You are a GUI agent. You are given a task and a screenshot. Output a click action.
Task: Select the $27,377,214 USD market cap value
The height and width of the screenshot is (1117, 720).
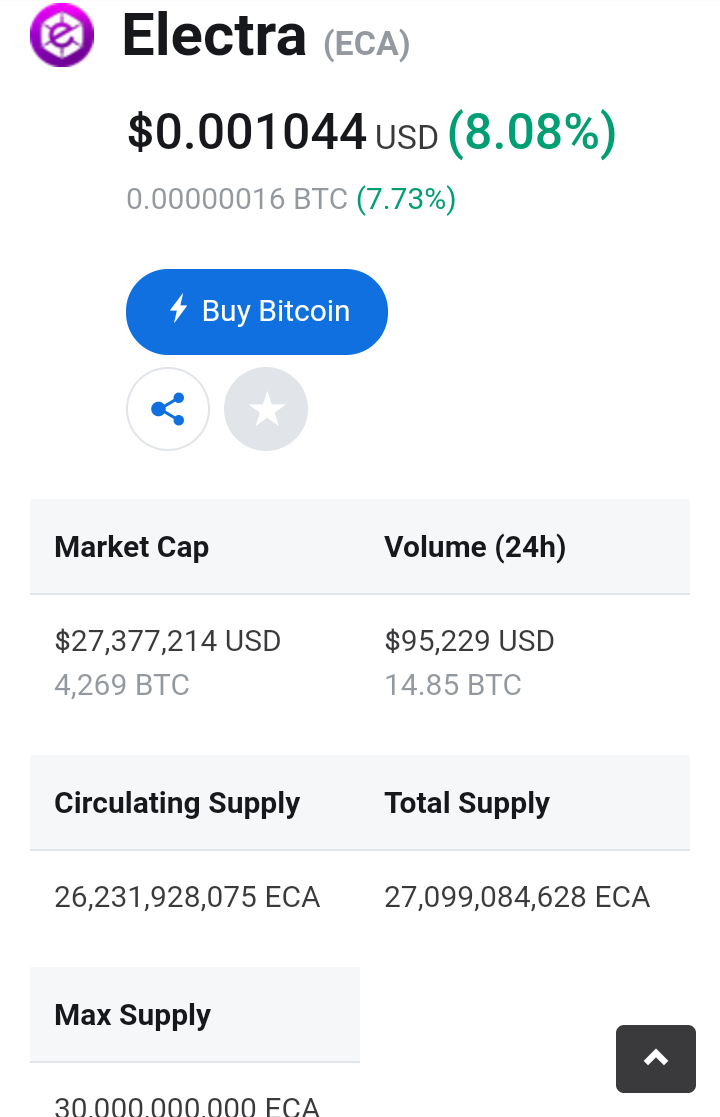click(168, 641)
